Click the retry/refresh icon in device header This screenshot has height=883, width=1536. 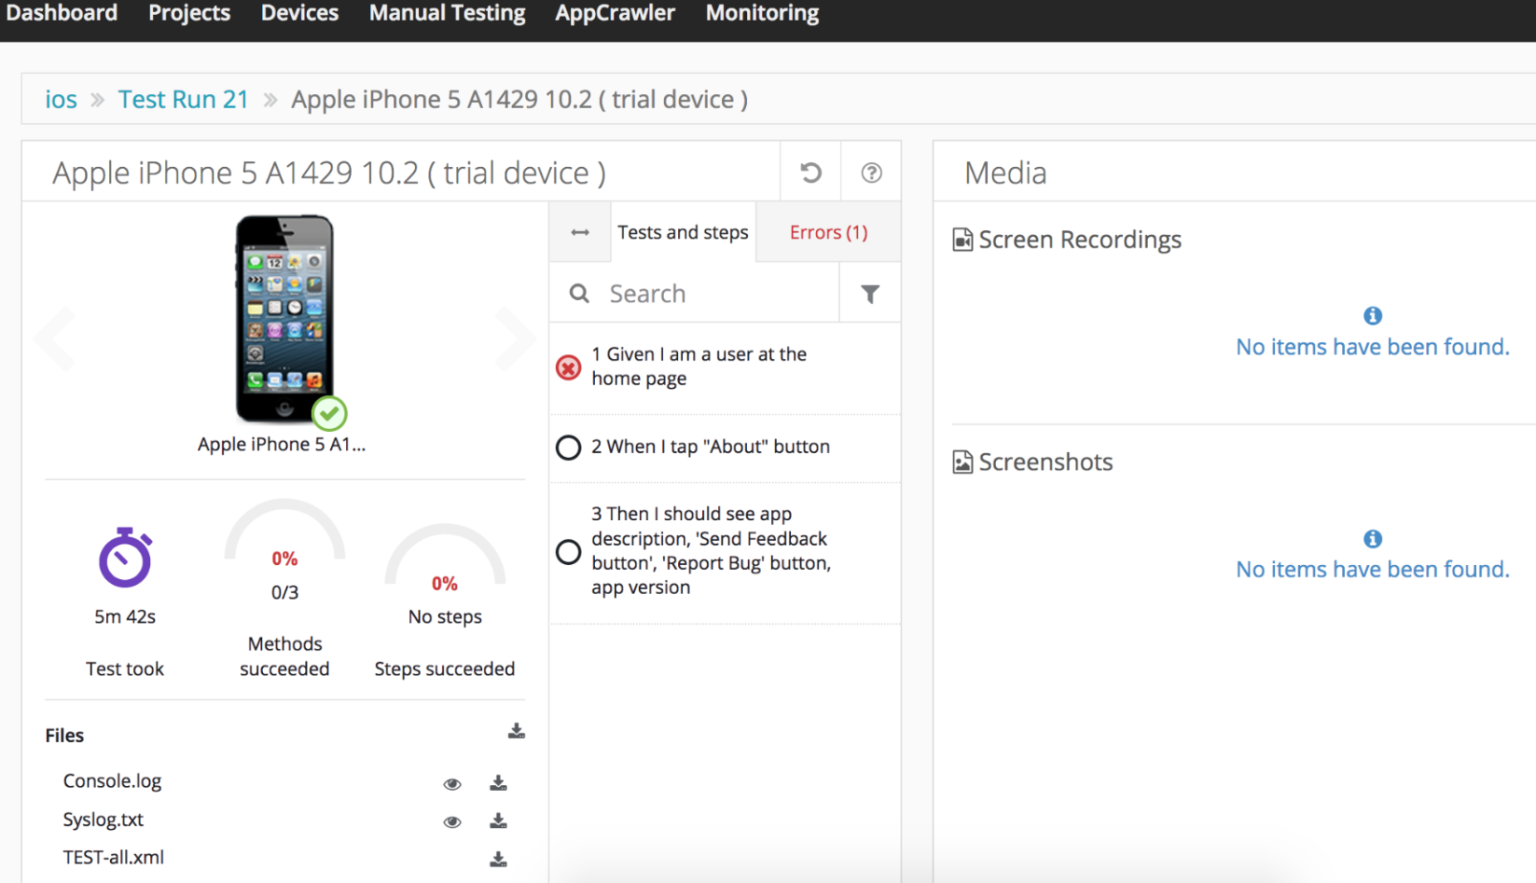click(811, 173)
